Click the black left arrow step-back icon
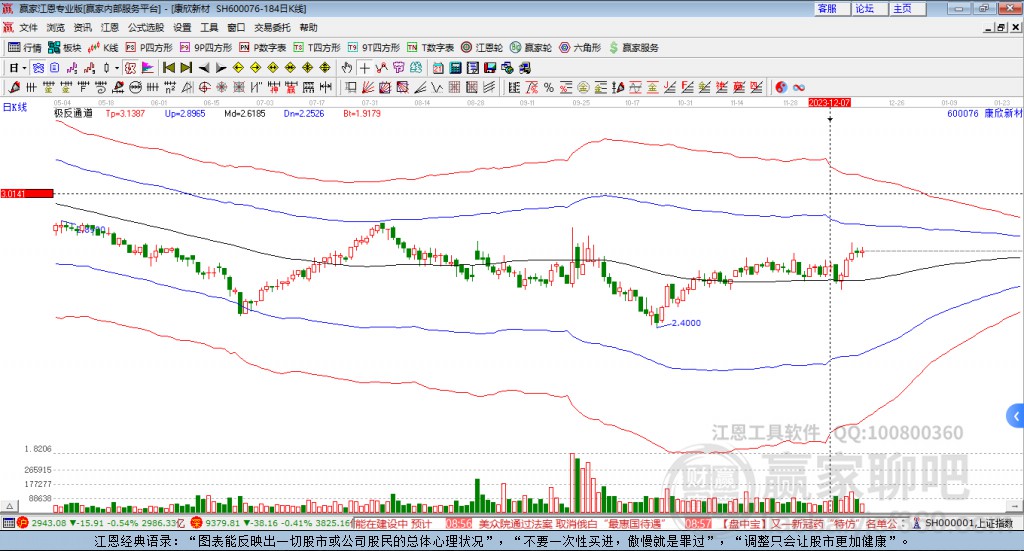Screen dimensions: 1024x551 [x=204, y=68]
